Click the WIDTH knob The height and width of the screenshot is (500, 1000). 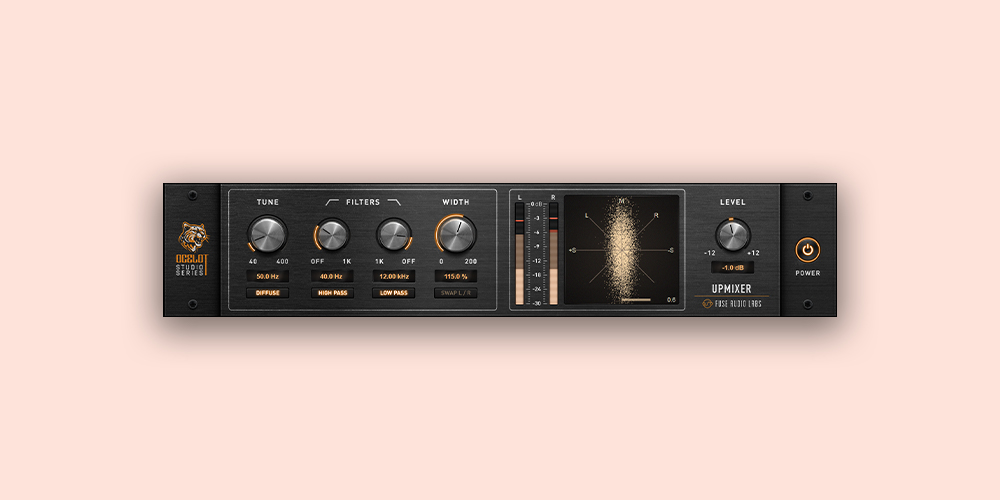pyautogui.click(x=456, y=234)
